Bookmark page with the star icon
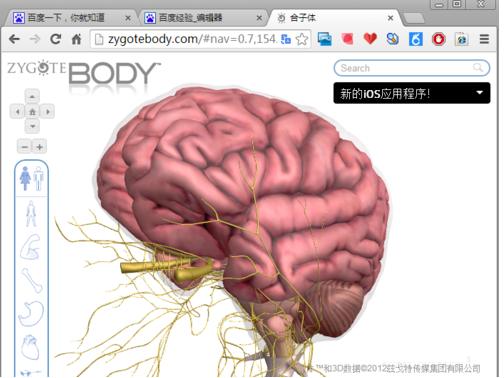Screen dimensions: 504x378 coord(302,39)
